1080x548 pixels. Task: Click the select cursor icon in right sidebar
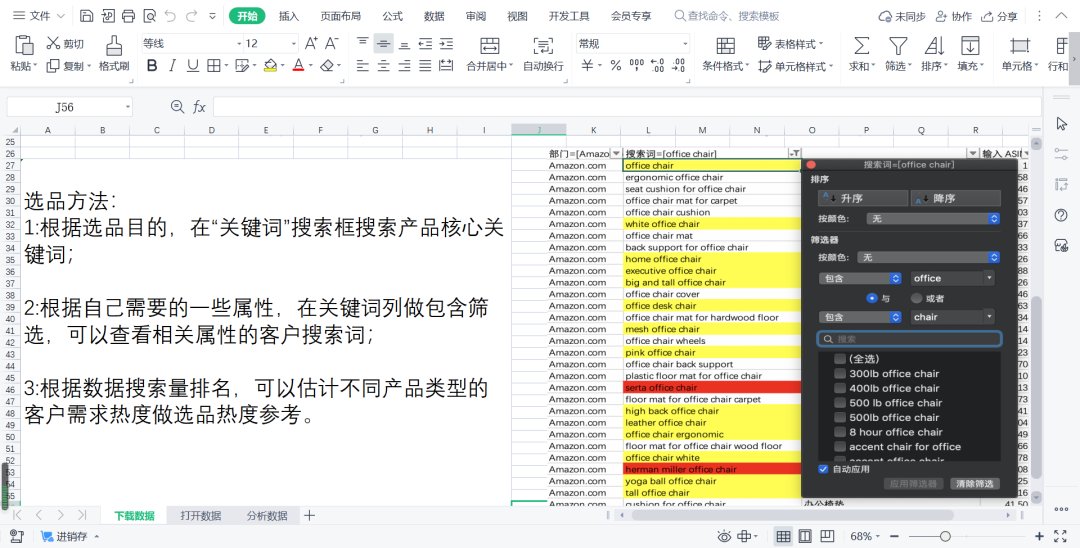[1061, 124]
